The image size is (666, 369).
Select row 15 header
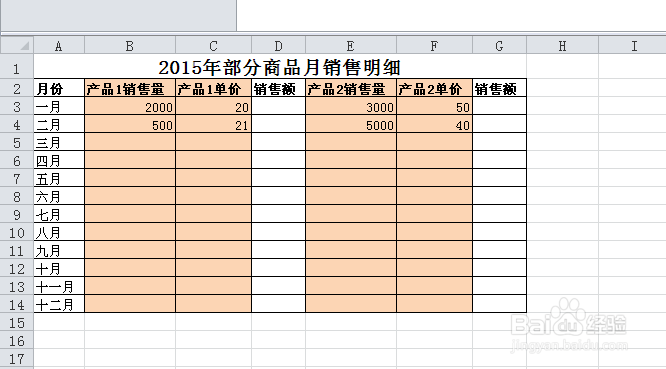pyautogui.click(x=17, y=322)
